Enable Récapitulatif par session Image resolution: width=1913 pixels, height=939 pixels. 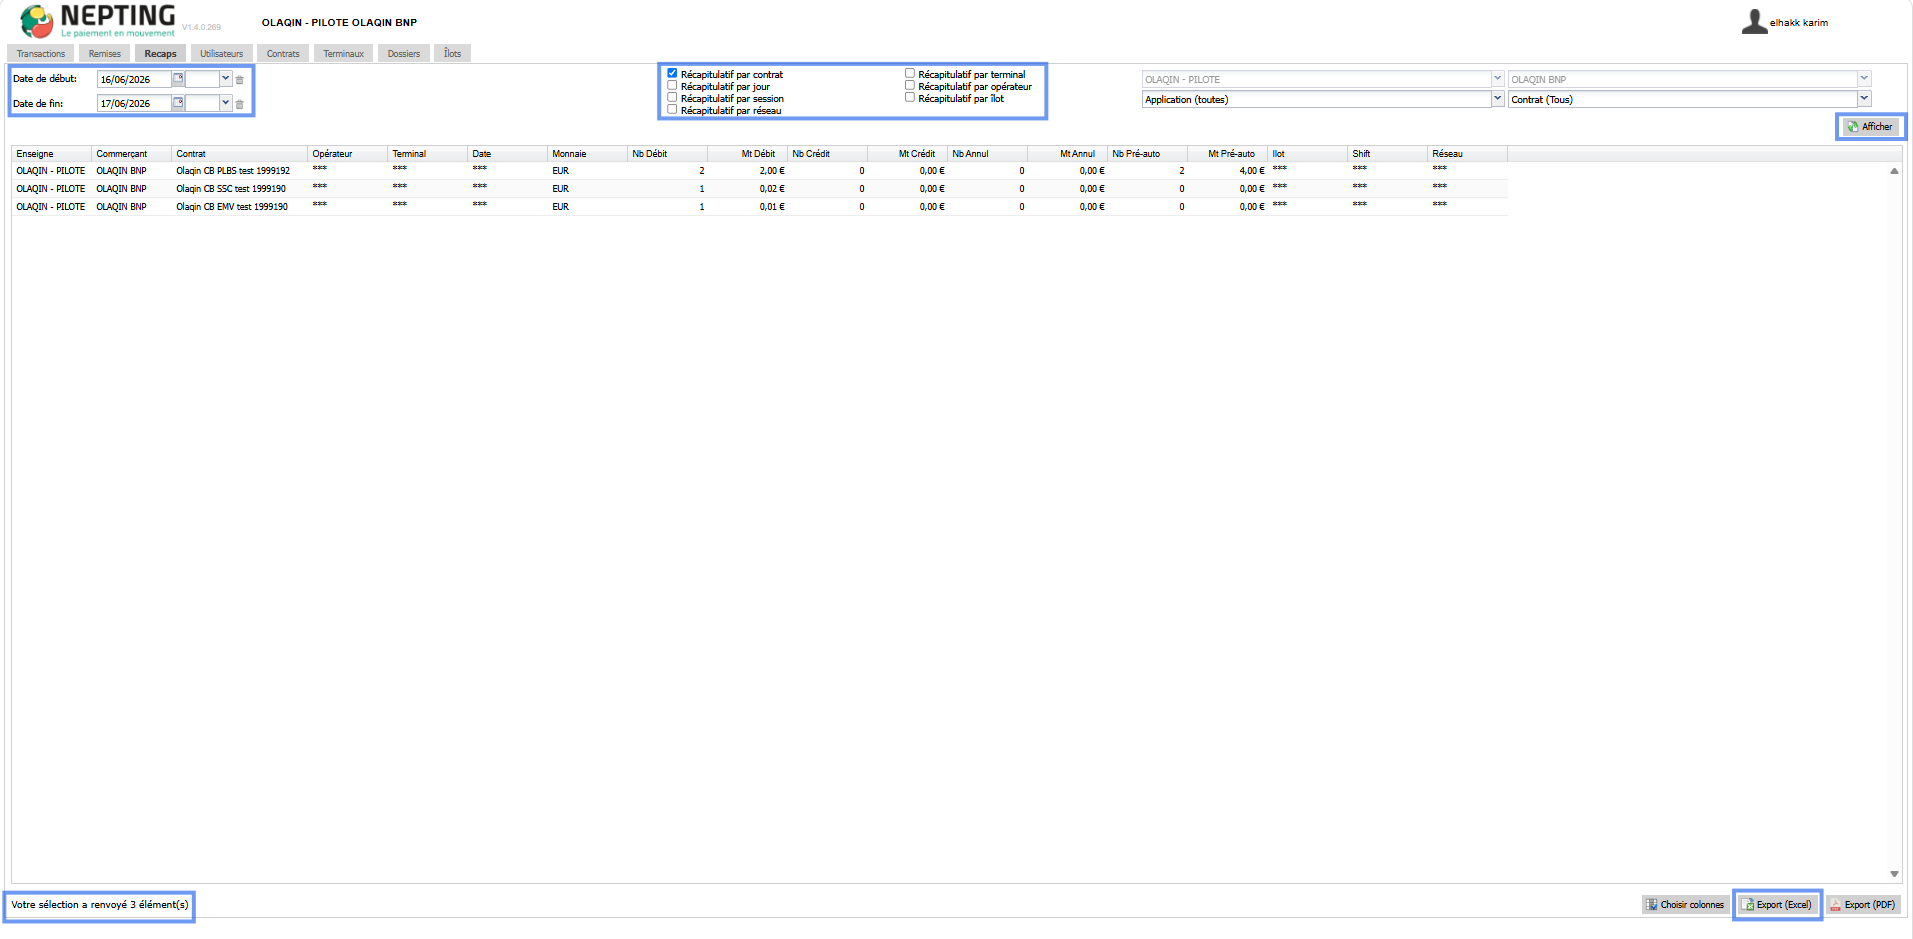pyautogui.click(x=672, y=97)
